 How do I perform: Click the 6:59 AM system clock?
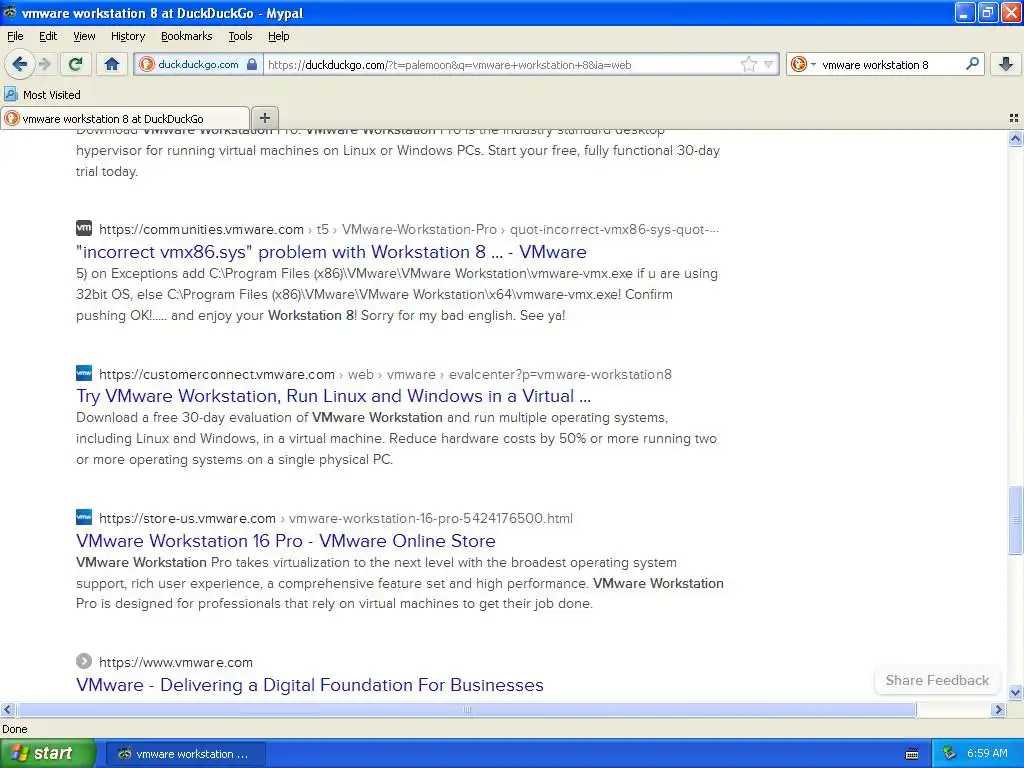(x=987, y=753)
